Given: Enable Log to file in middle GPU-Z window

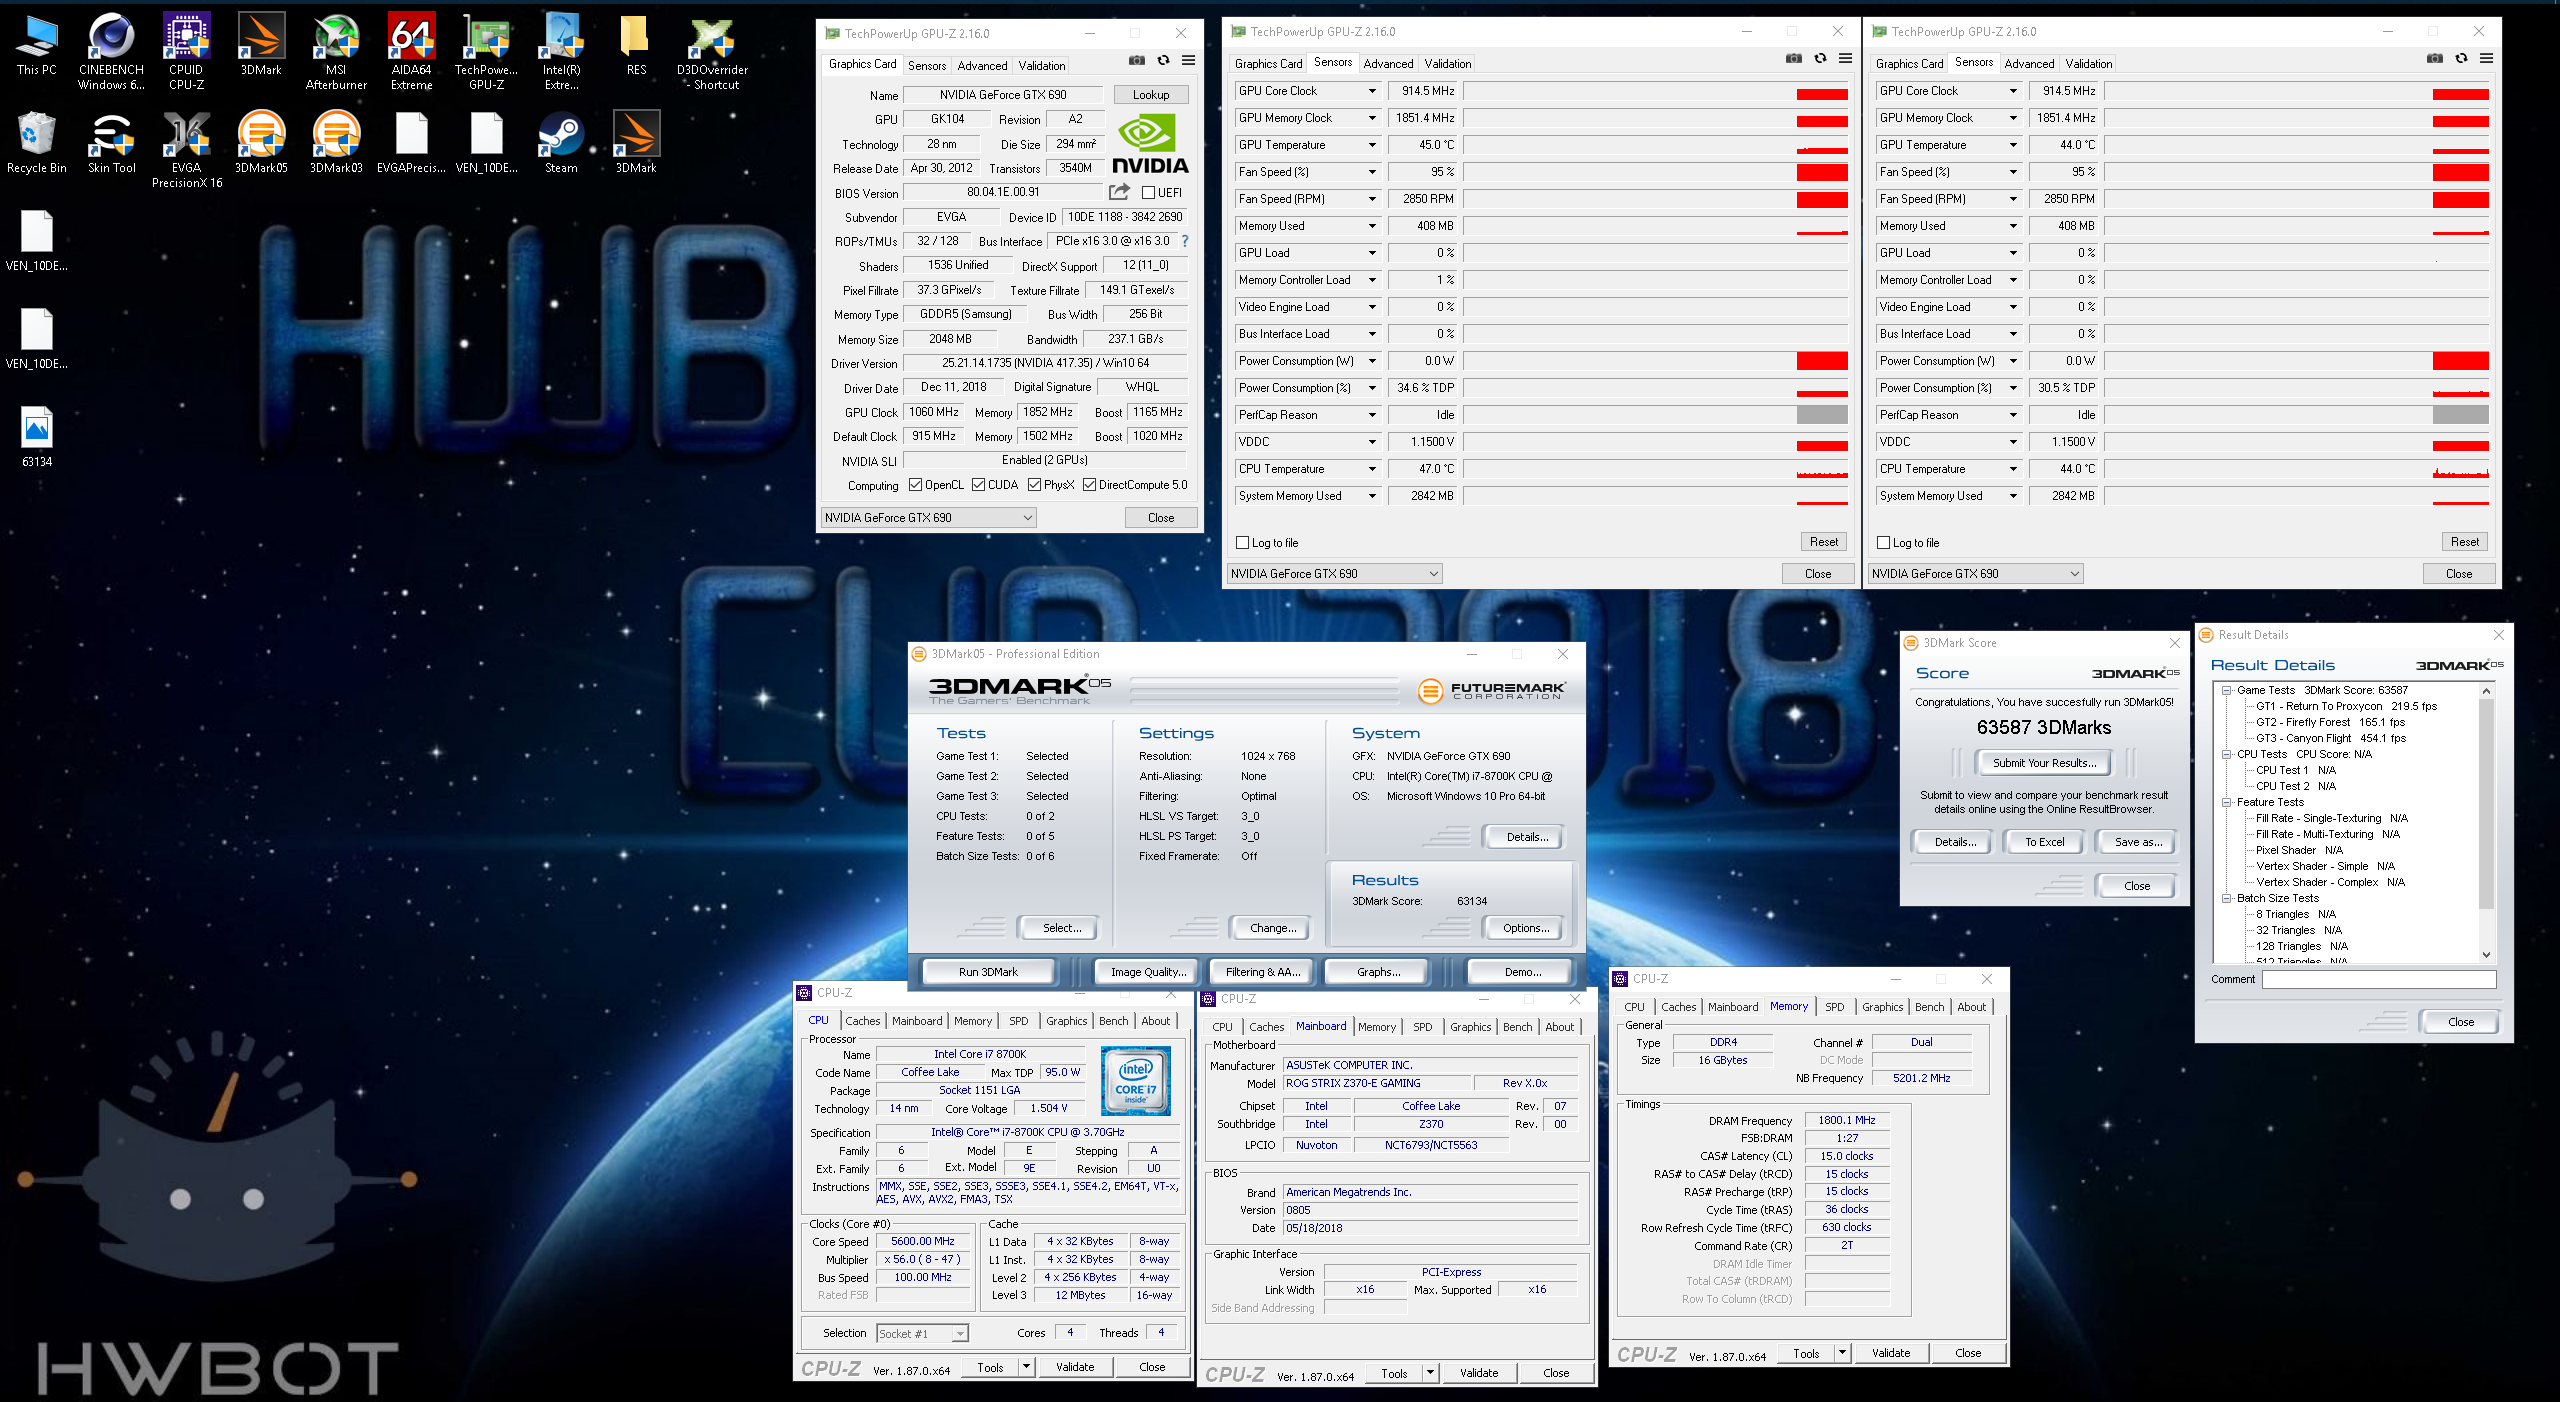Looking at the screenshot, I should 1243,543.
